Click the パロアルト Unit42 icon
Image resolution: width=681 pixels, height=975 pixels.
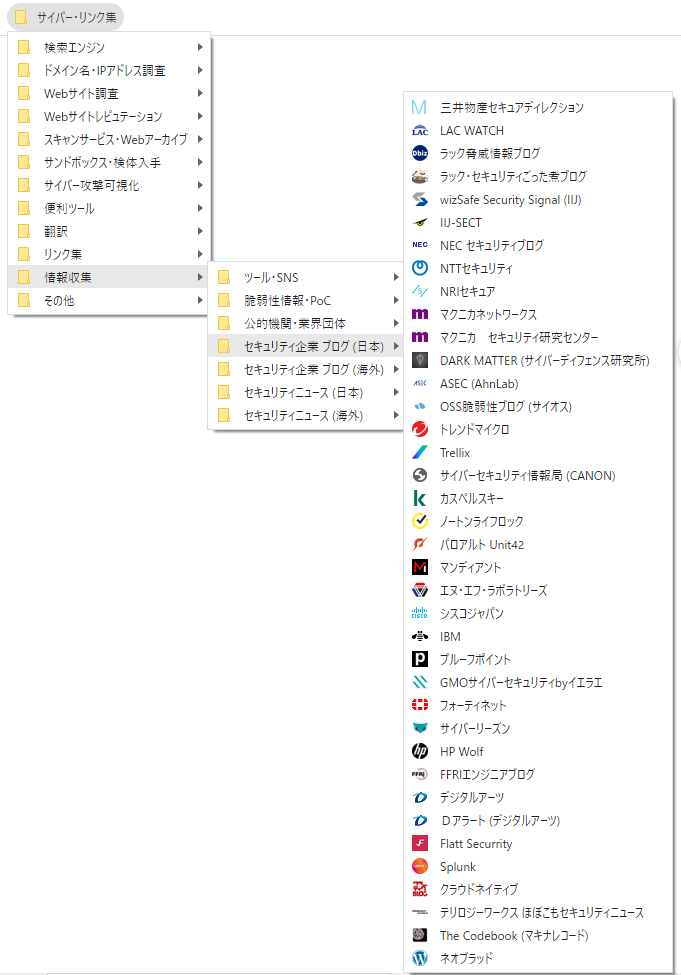(x=420, y=545)
